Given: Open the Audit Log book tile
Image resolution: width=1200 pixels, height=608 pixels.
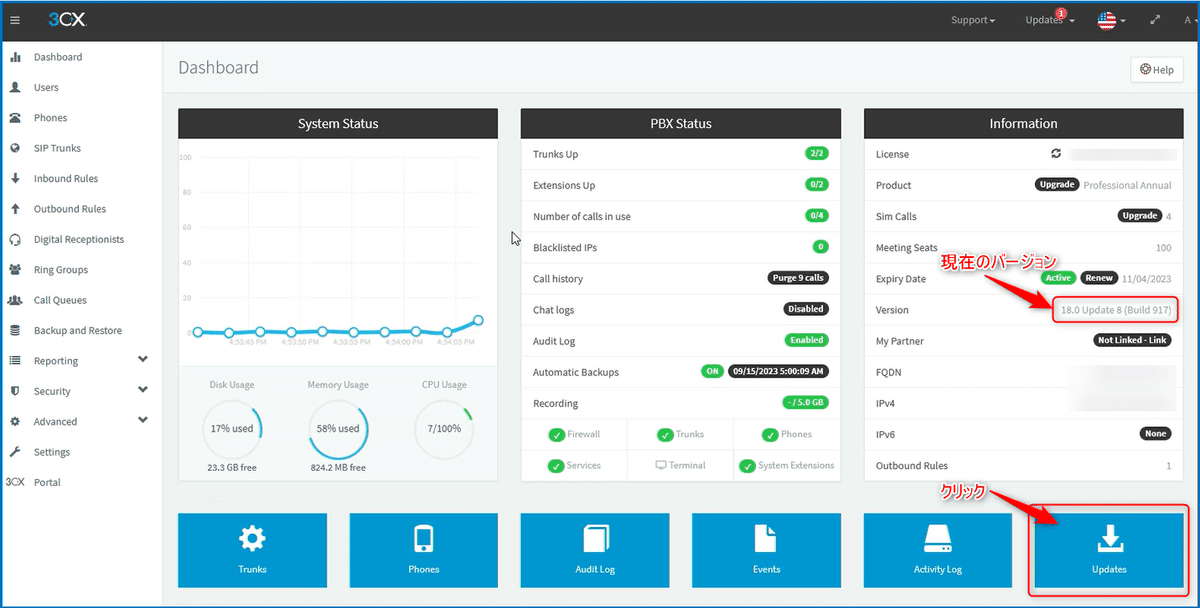Looking at the screenshot, I should [595, 550].
